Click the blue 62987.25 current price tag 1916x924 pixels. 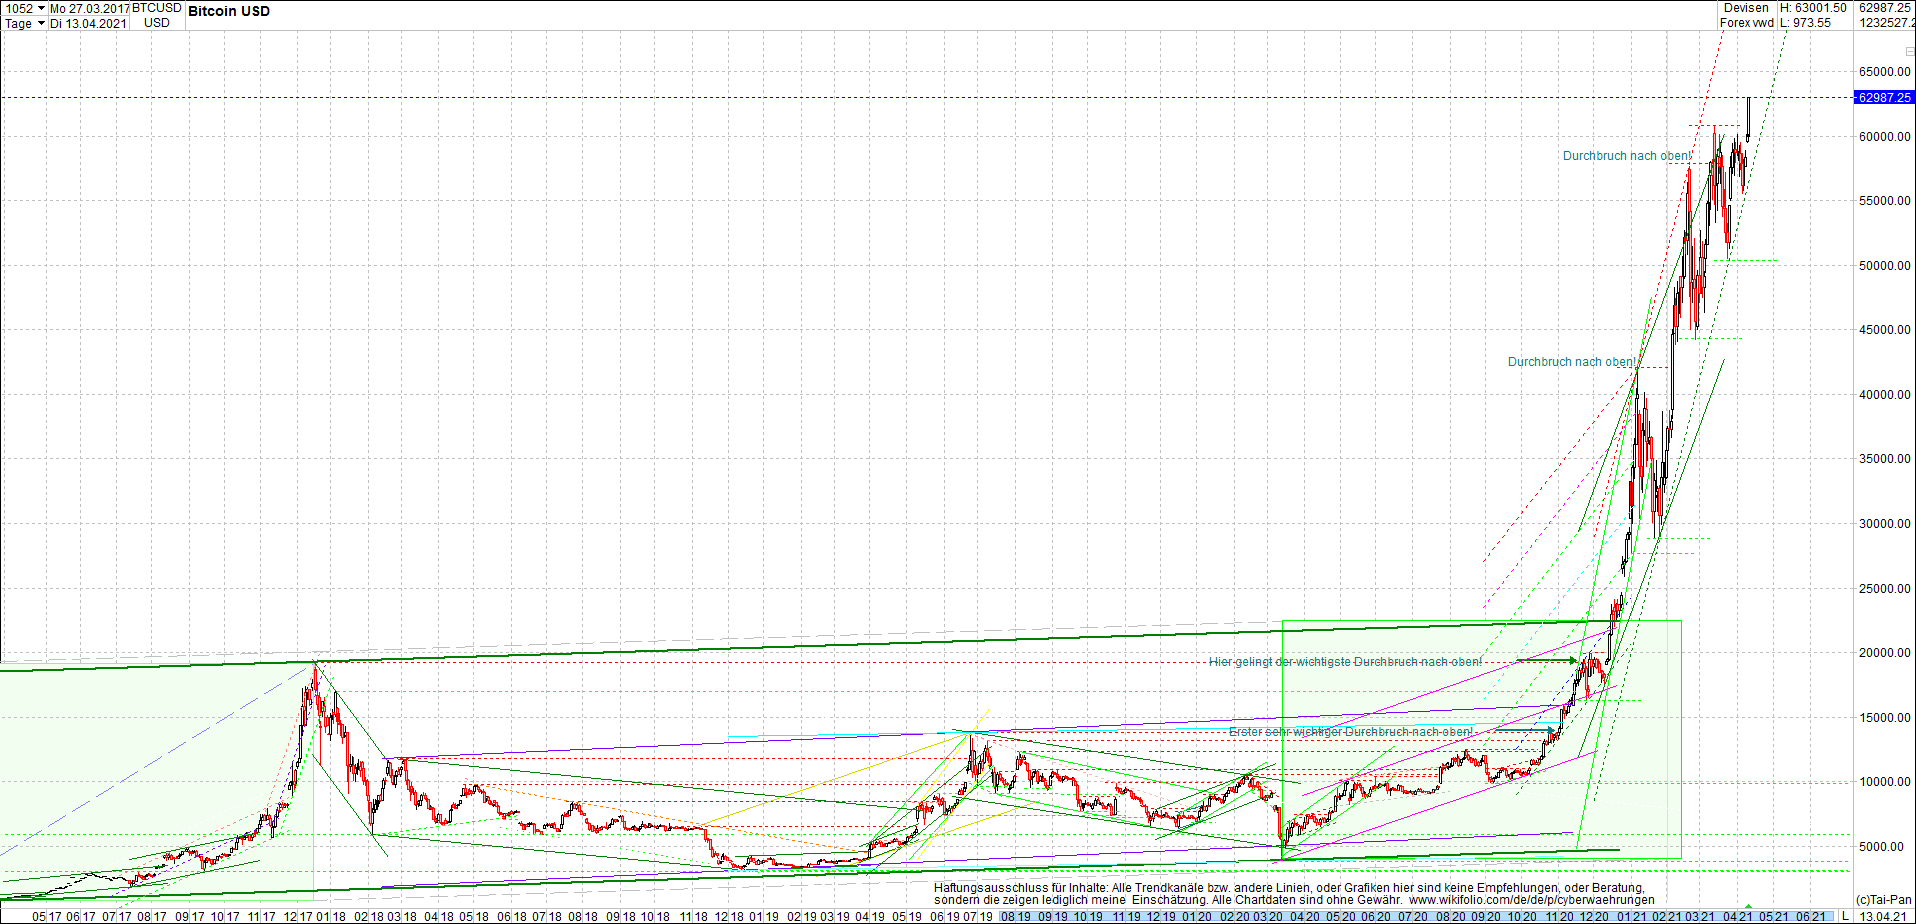pyautogui.click(x=1884, y=97)
